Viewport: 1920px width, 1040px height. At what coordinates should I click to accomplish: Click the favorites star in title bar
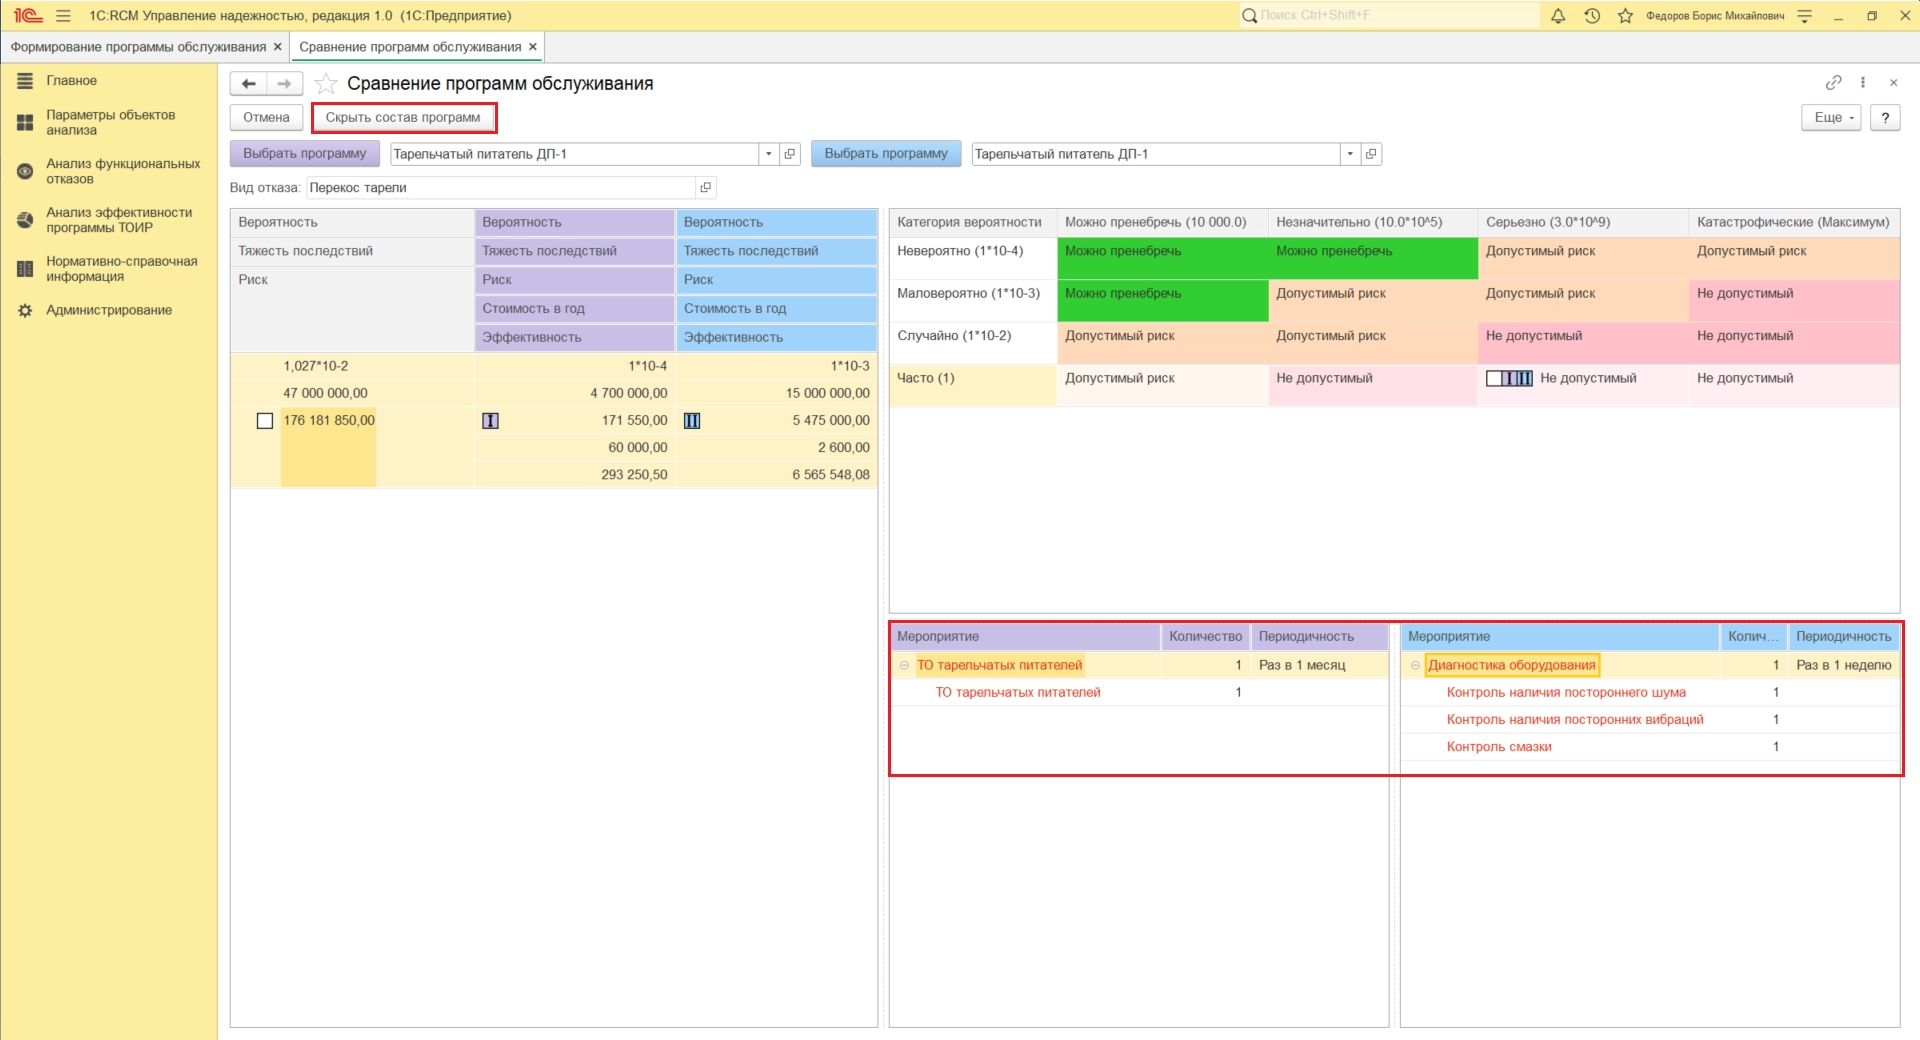point(1625,16)
